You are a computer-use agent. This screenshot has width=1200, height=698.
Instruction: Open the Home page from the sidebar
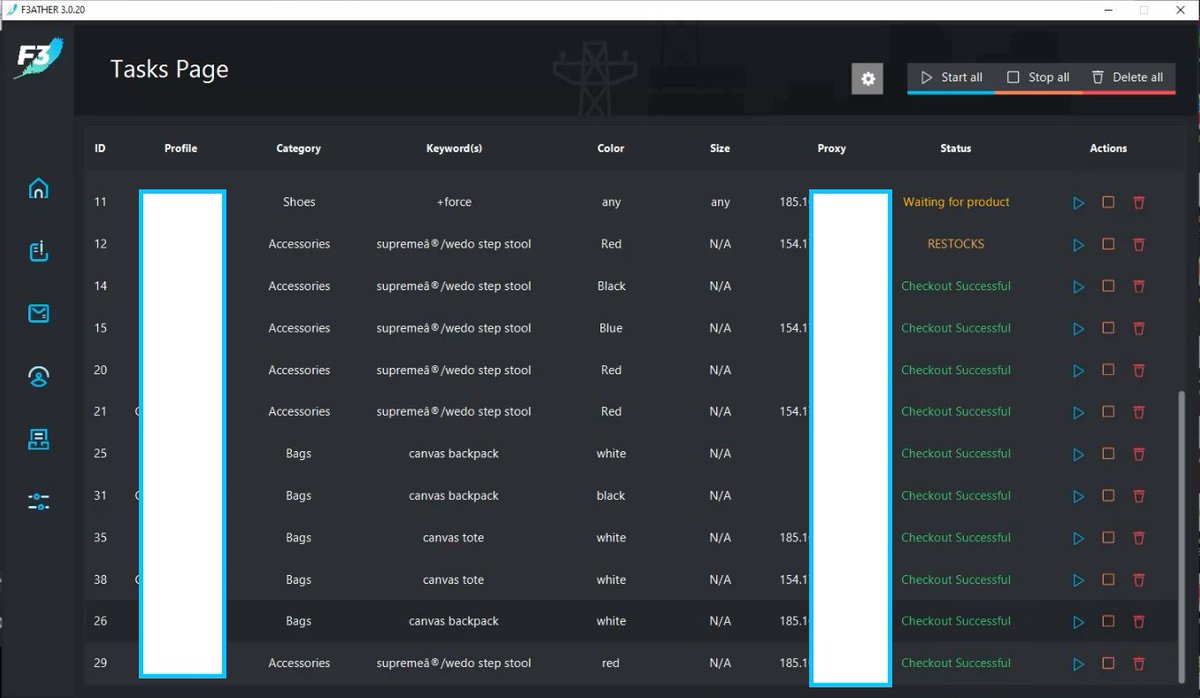tap(38, 189)
